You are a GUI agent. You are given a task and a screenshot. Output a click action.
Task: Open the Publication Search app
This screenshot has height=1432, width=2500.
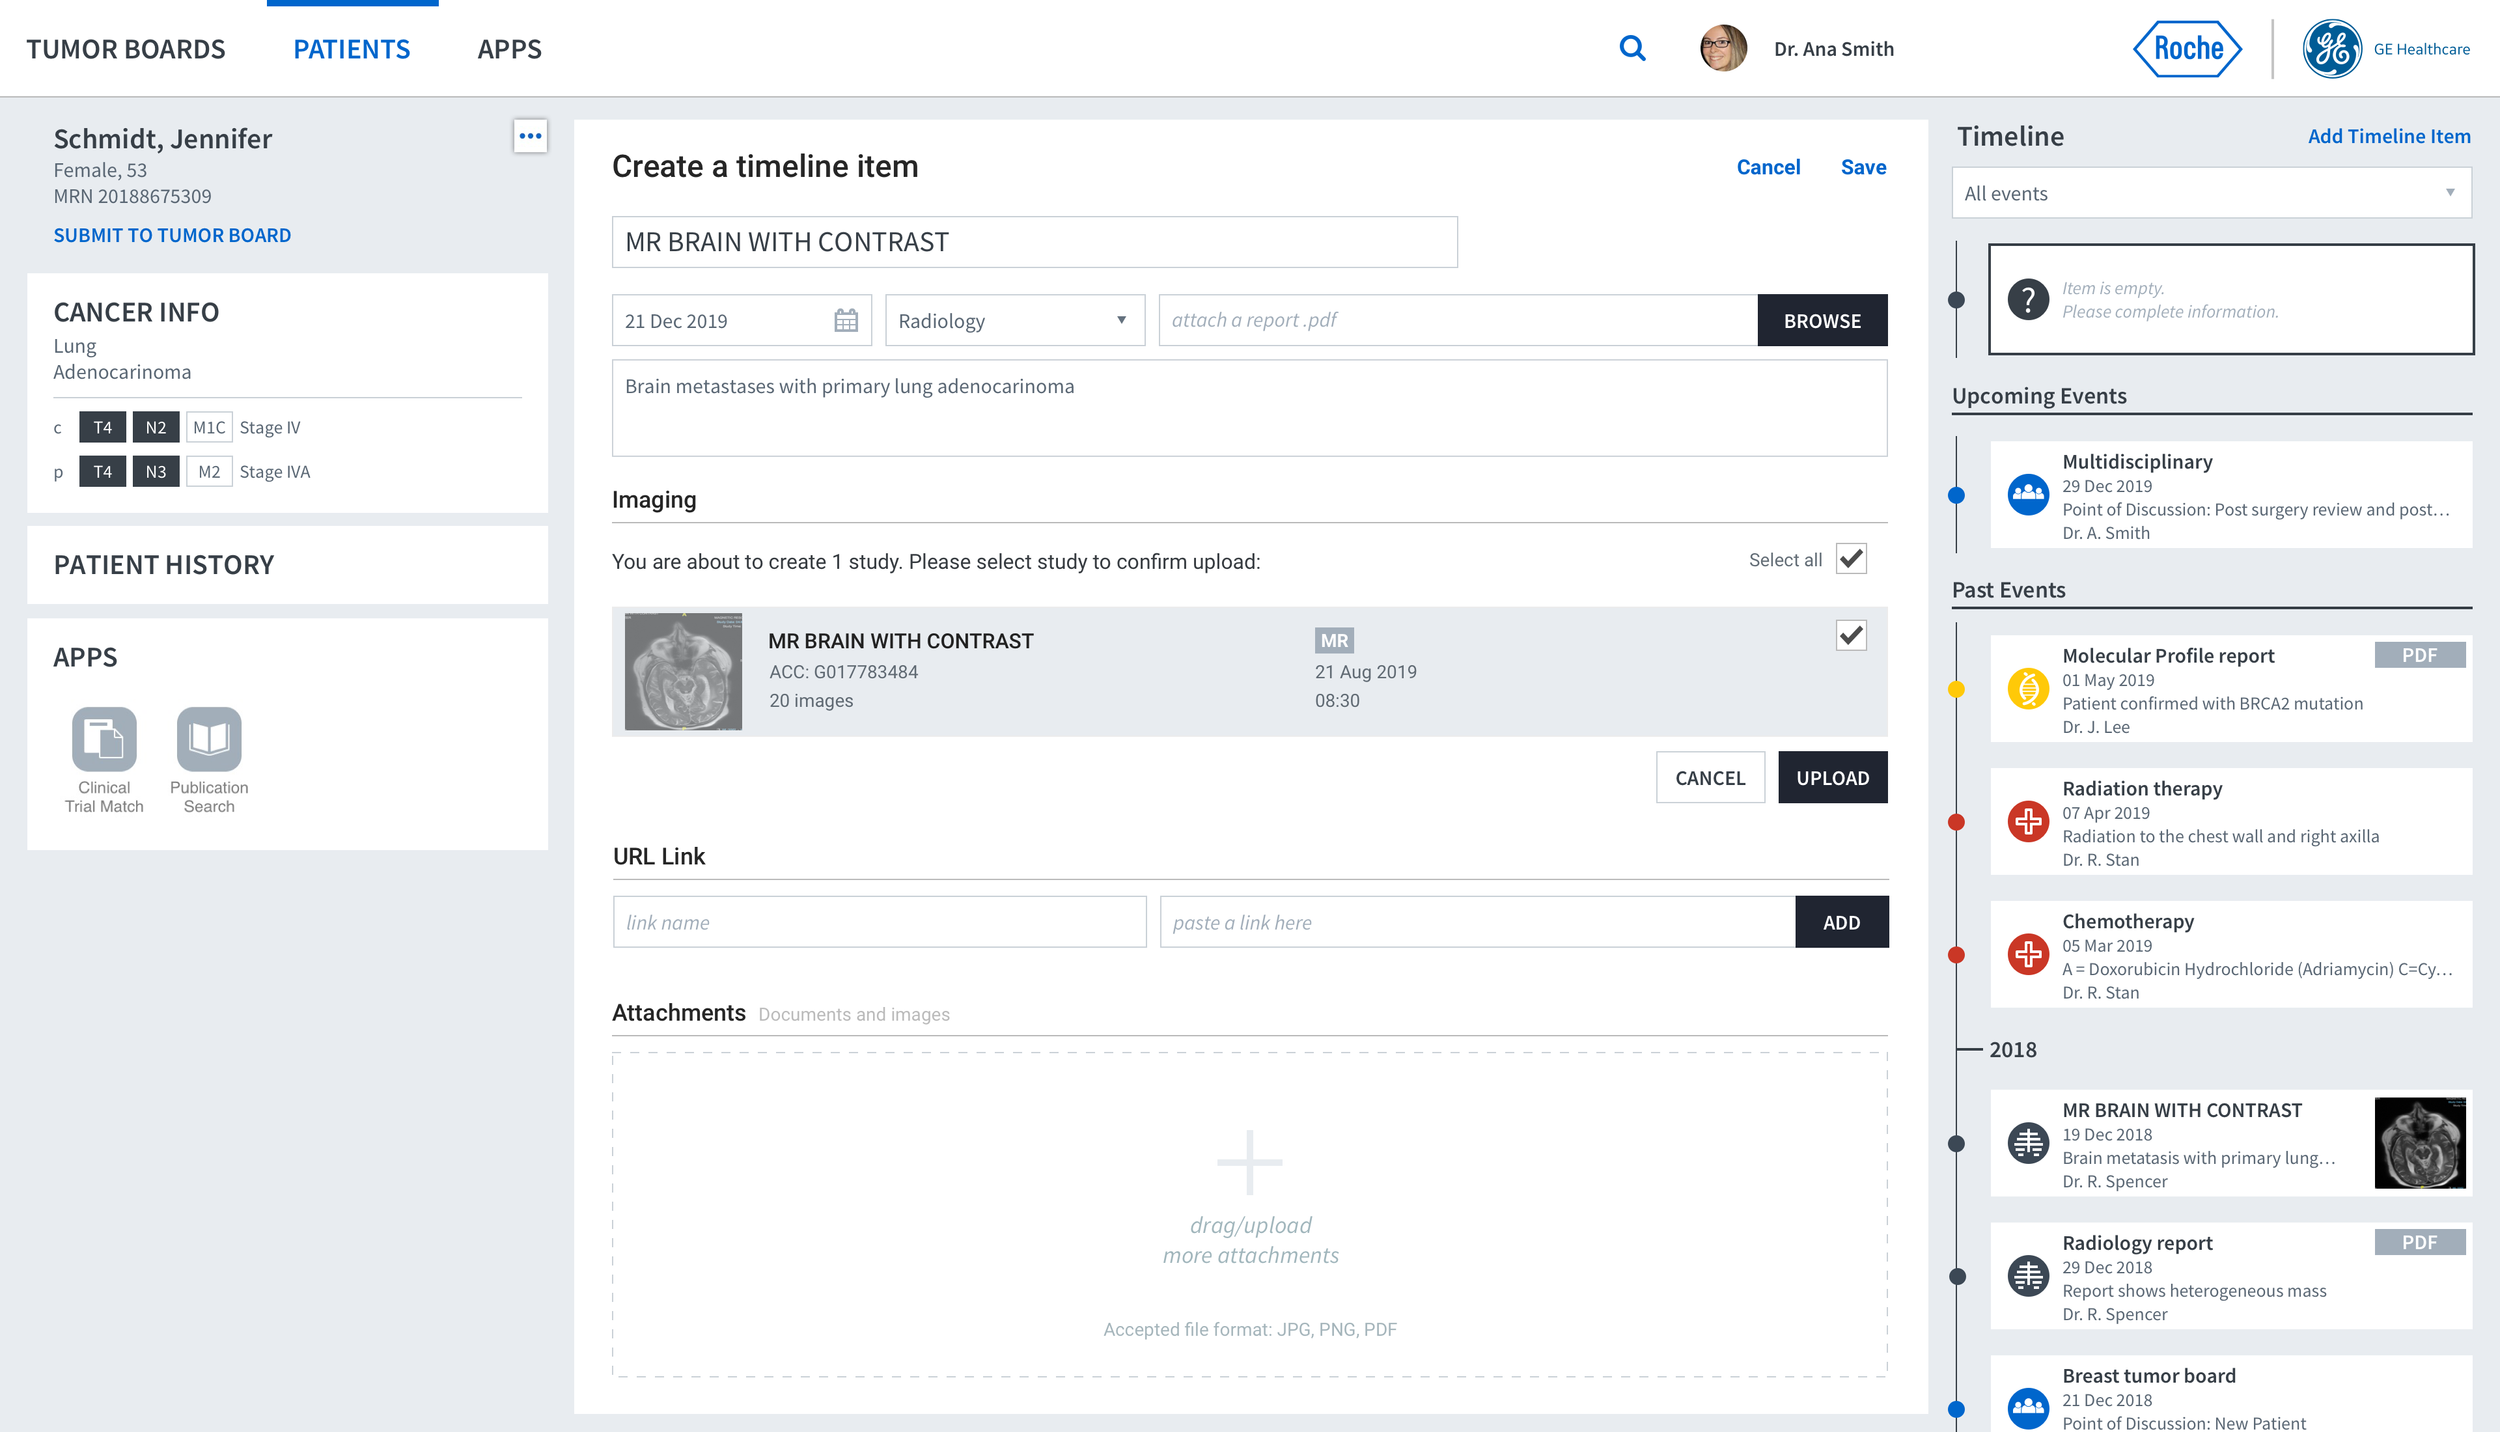tap(209, 739)
